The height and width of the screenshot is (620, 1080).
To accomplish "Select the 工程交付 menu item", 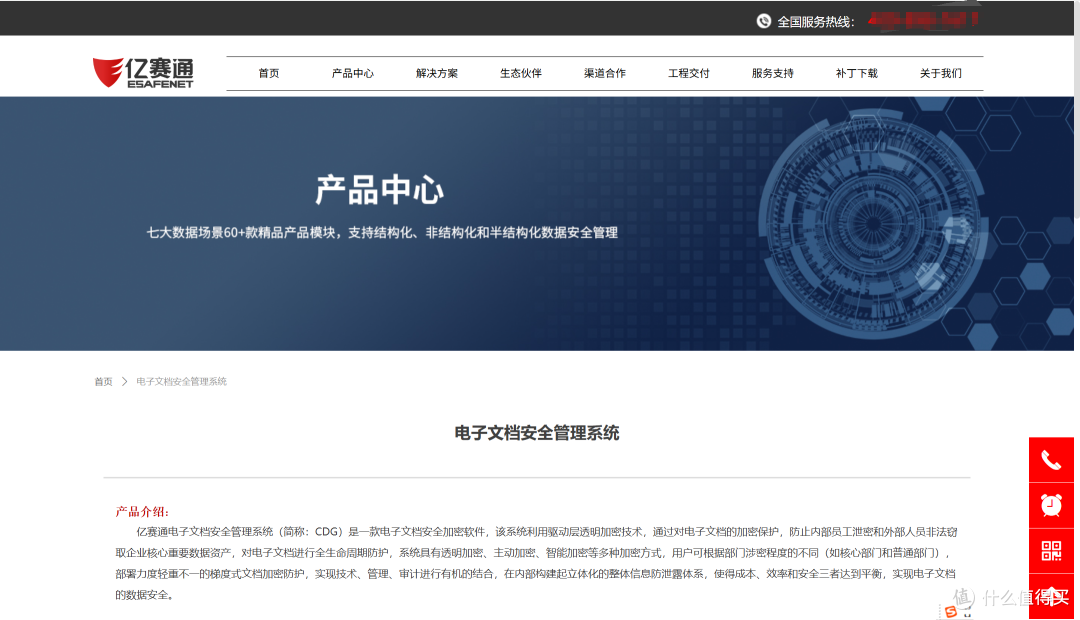I will tap(689, 73).
